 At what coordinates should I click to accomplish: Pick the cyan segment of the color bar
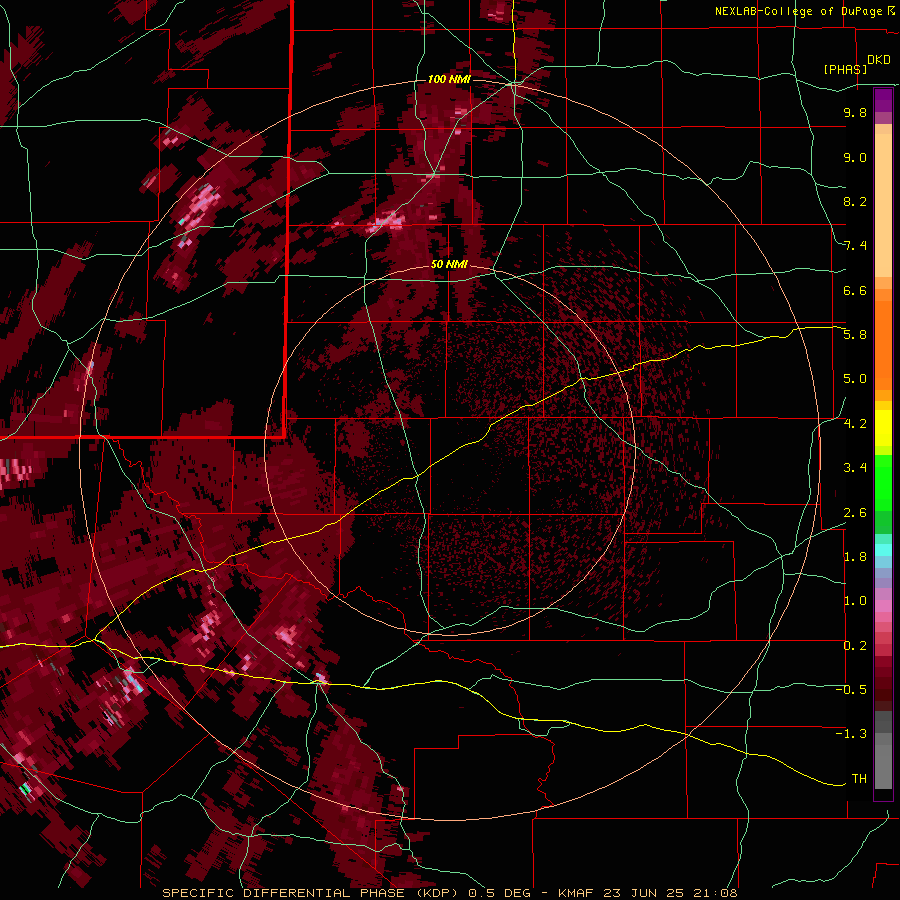883,550
